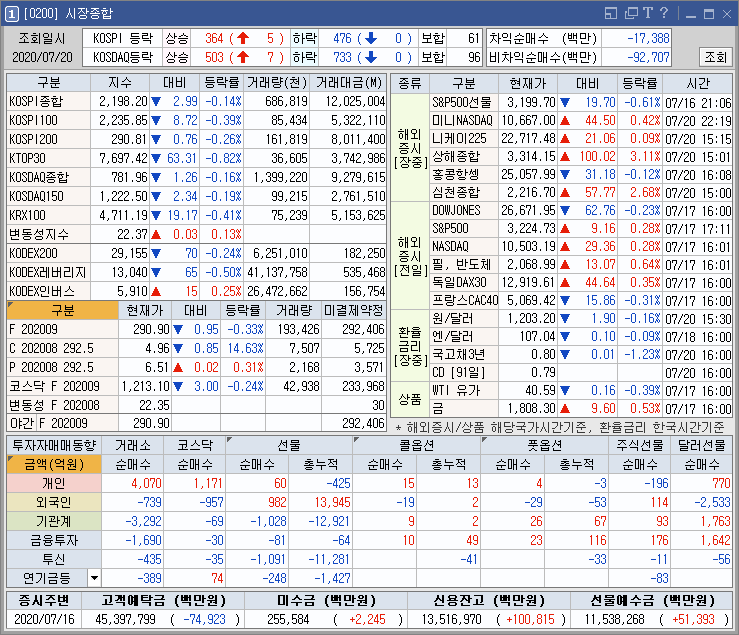Select the 개인 investor row label
This screenshot has height=635, width=739.
click(54, 483)
